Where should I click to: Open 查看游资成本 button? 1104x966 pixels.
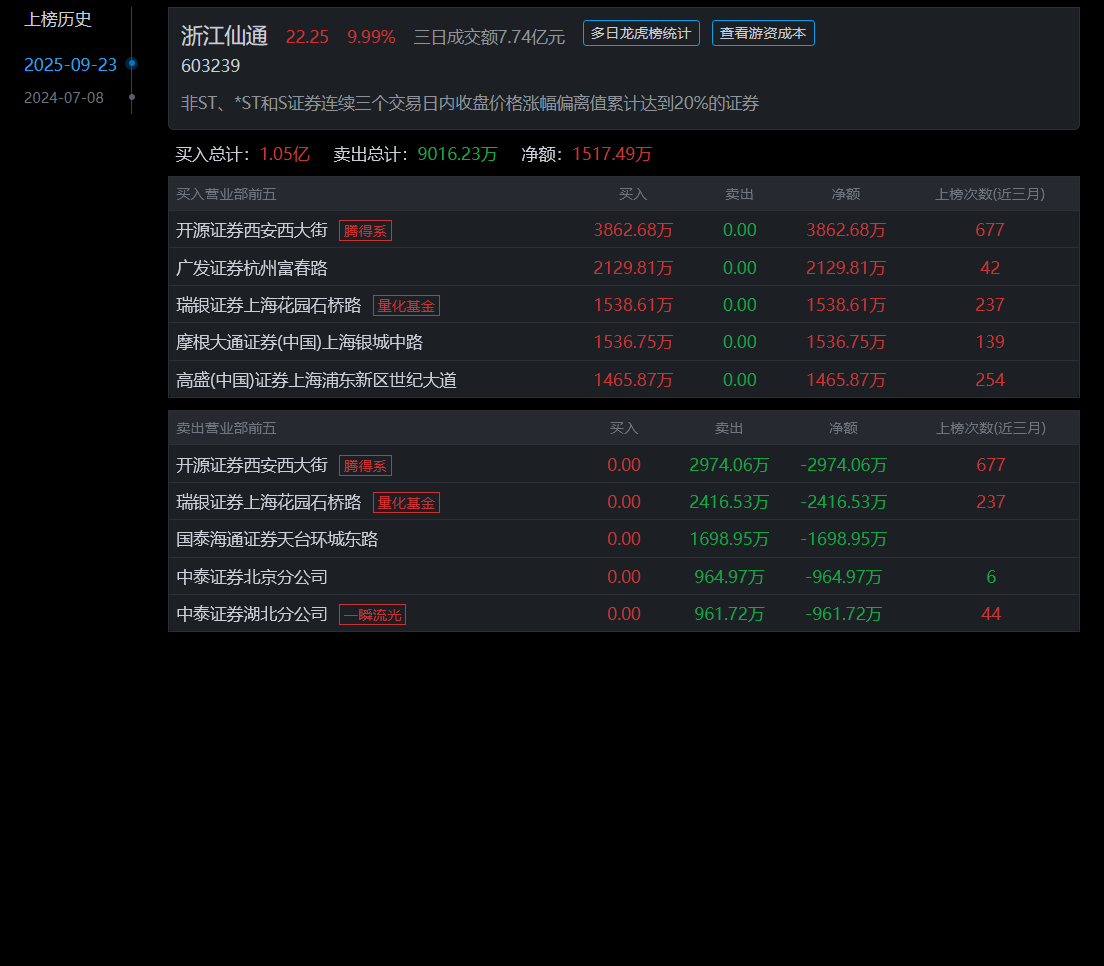(x=763, y=33)
